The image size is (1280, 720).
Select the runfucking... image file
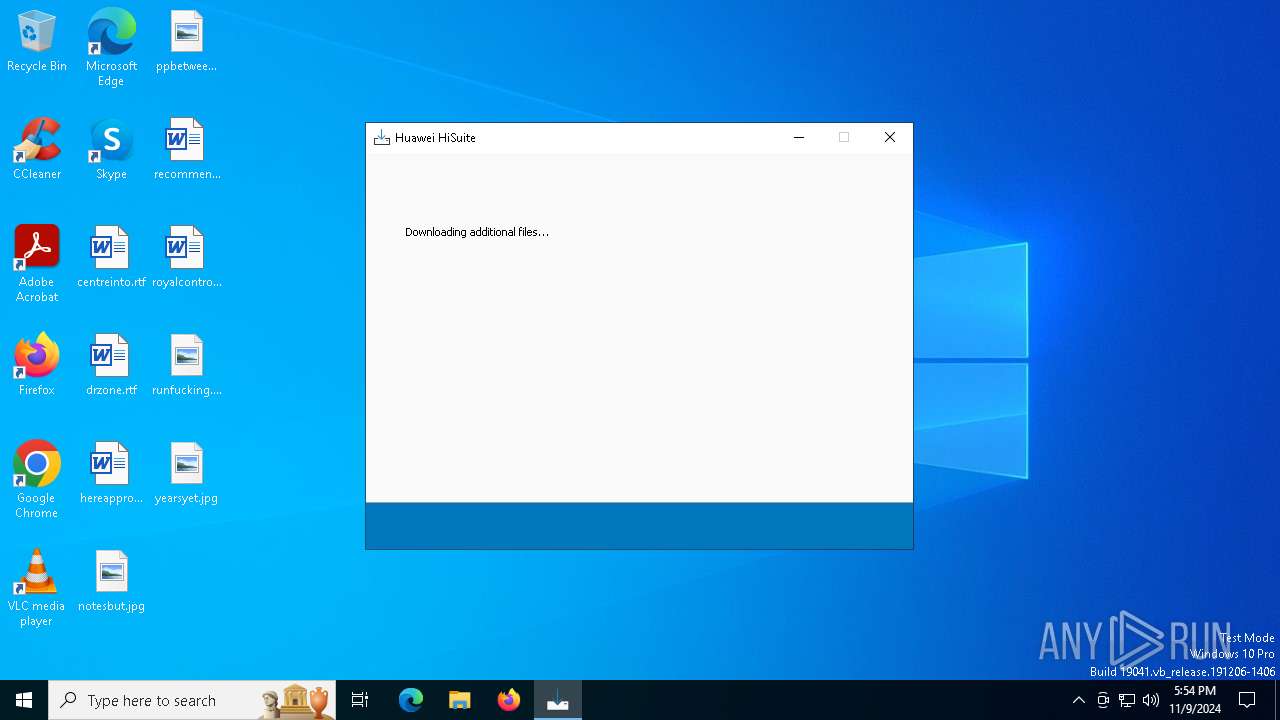coord(186,365)
